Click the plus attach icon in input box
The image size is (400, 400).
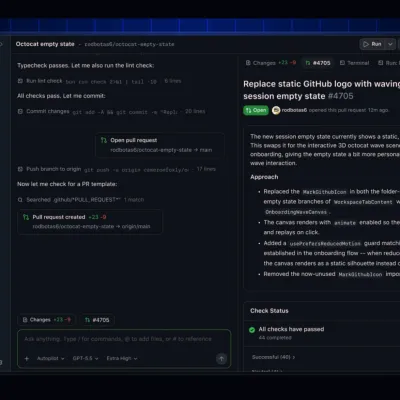27,359
